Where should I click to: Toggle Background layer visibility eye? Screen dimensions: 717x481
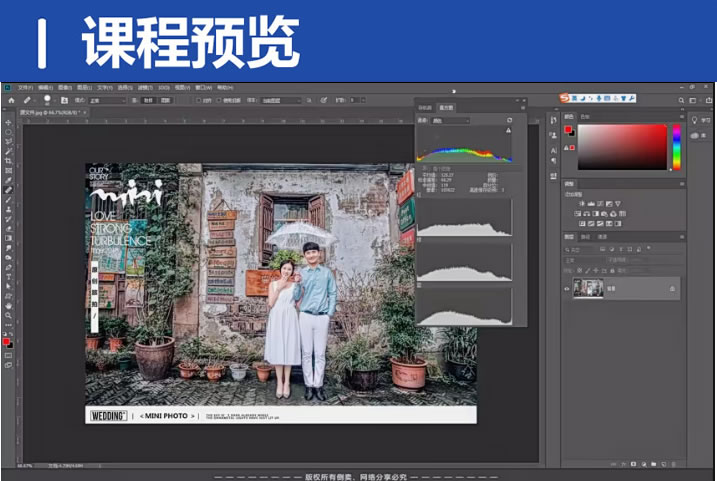click(x=567, y=289)
